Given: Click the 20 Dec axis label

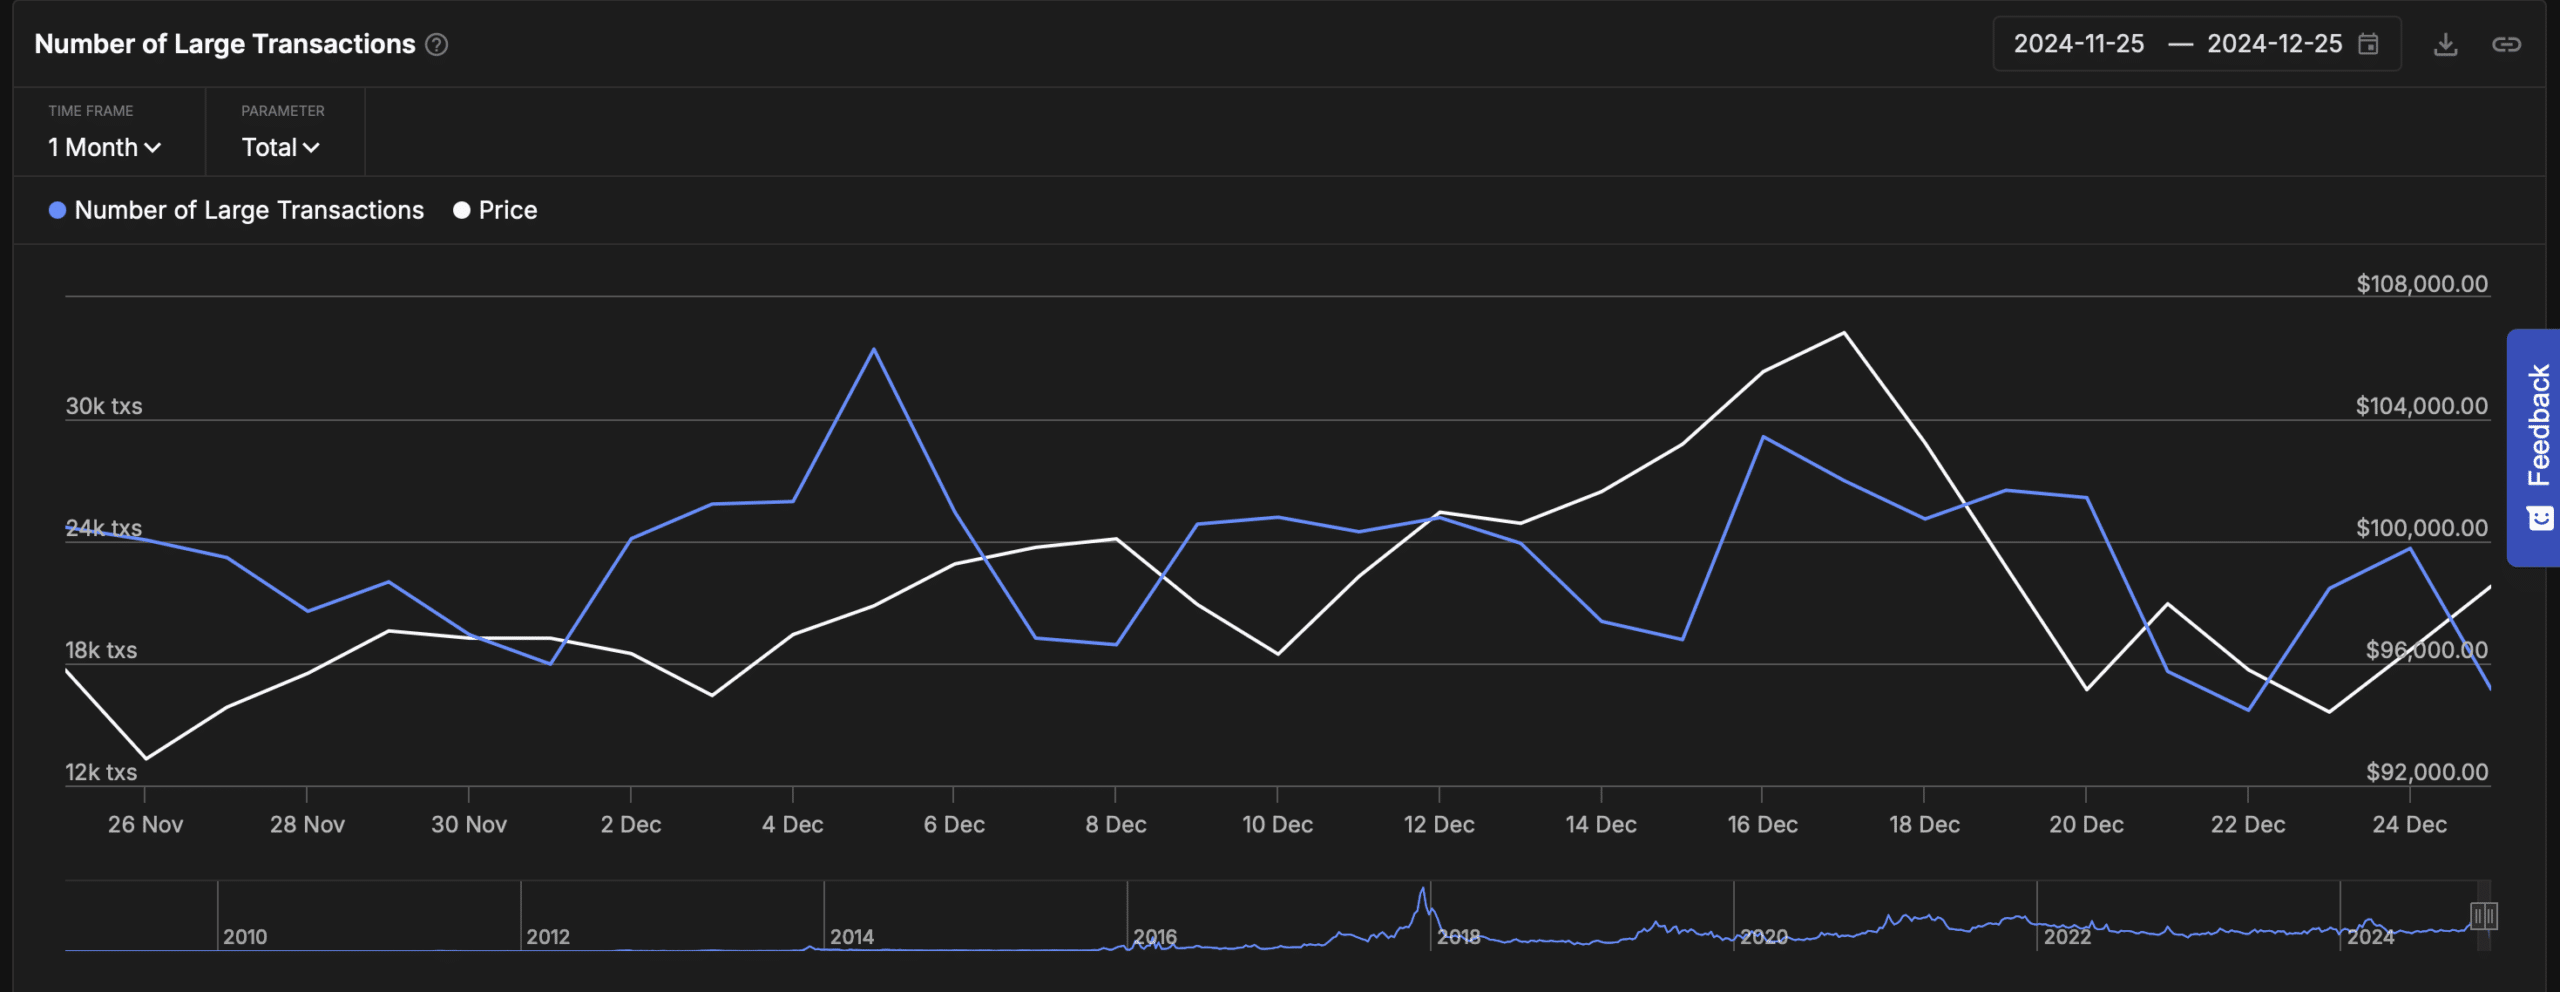Looking at the screenshot, I should tap(2086, 825).
